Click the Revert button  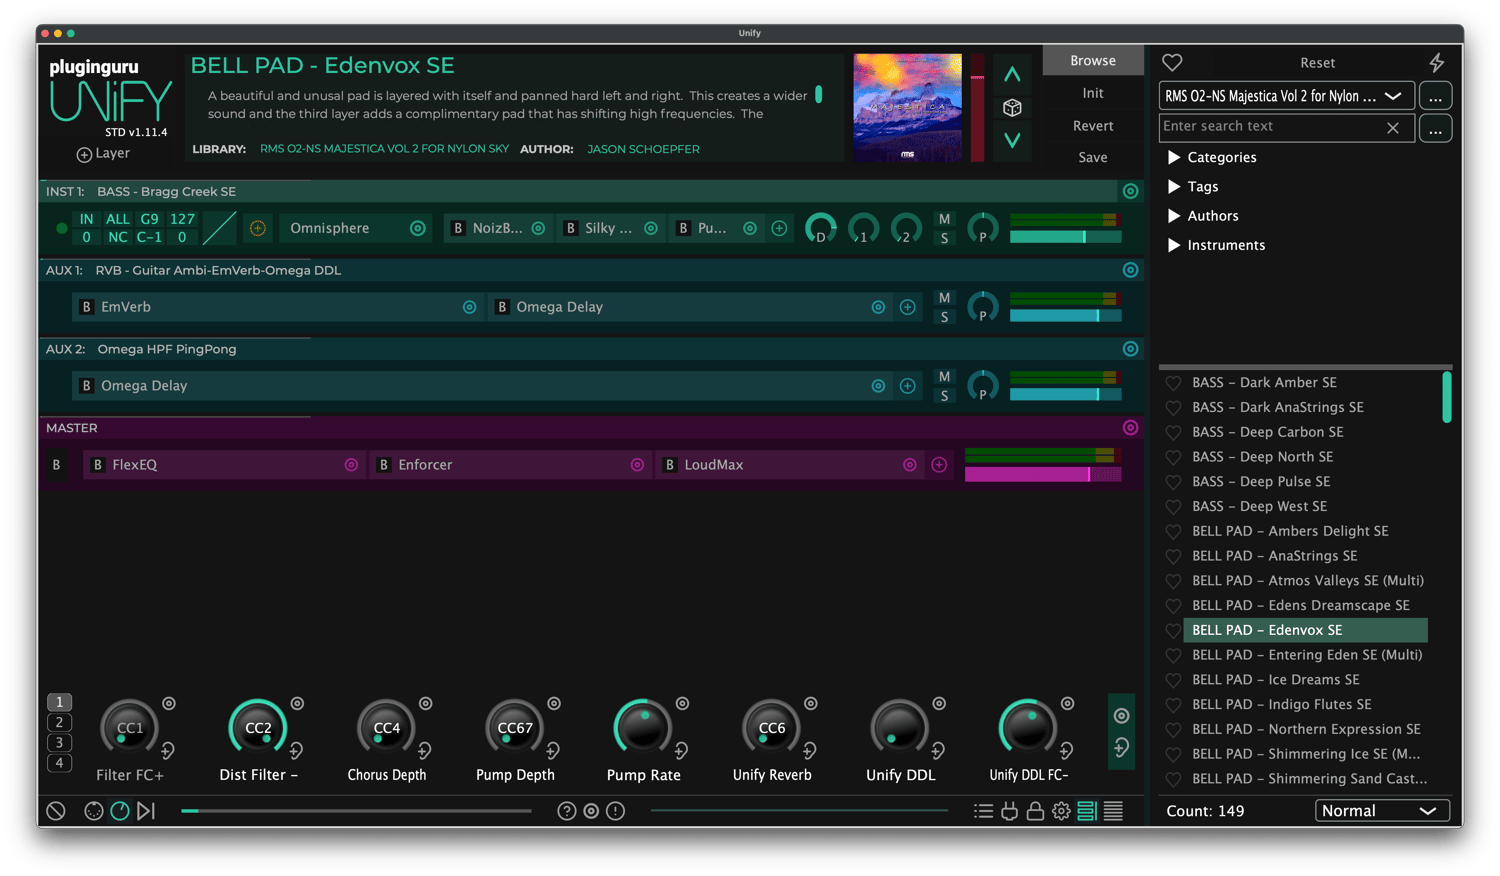coord(1093,126)
